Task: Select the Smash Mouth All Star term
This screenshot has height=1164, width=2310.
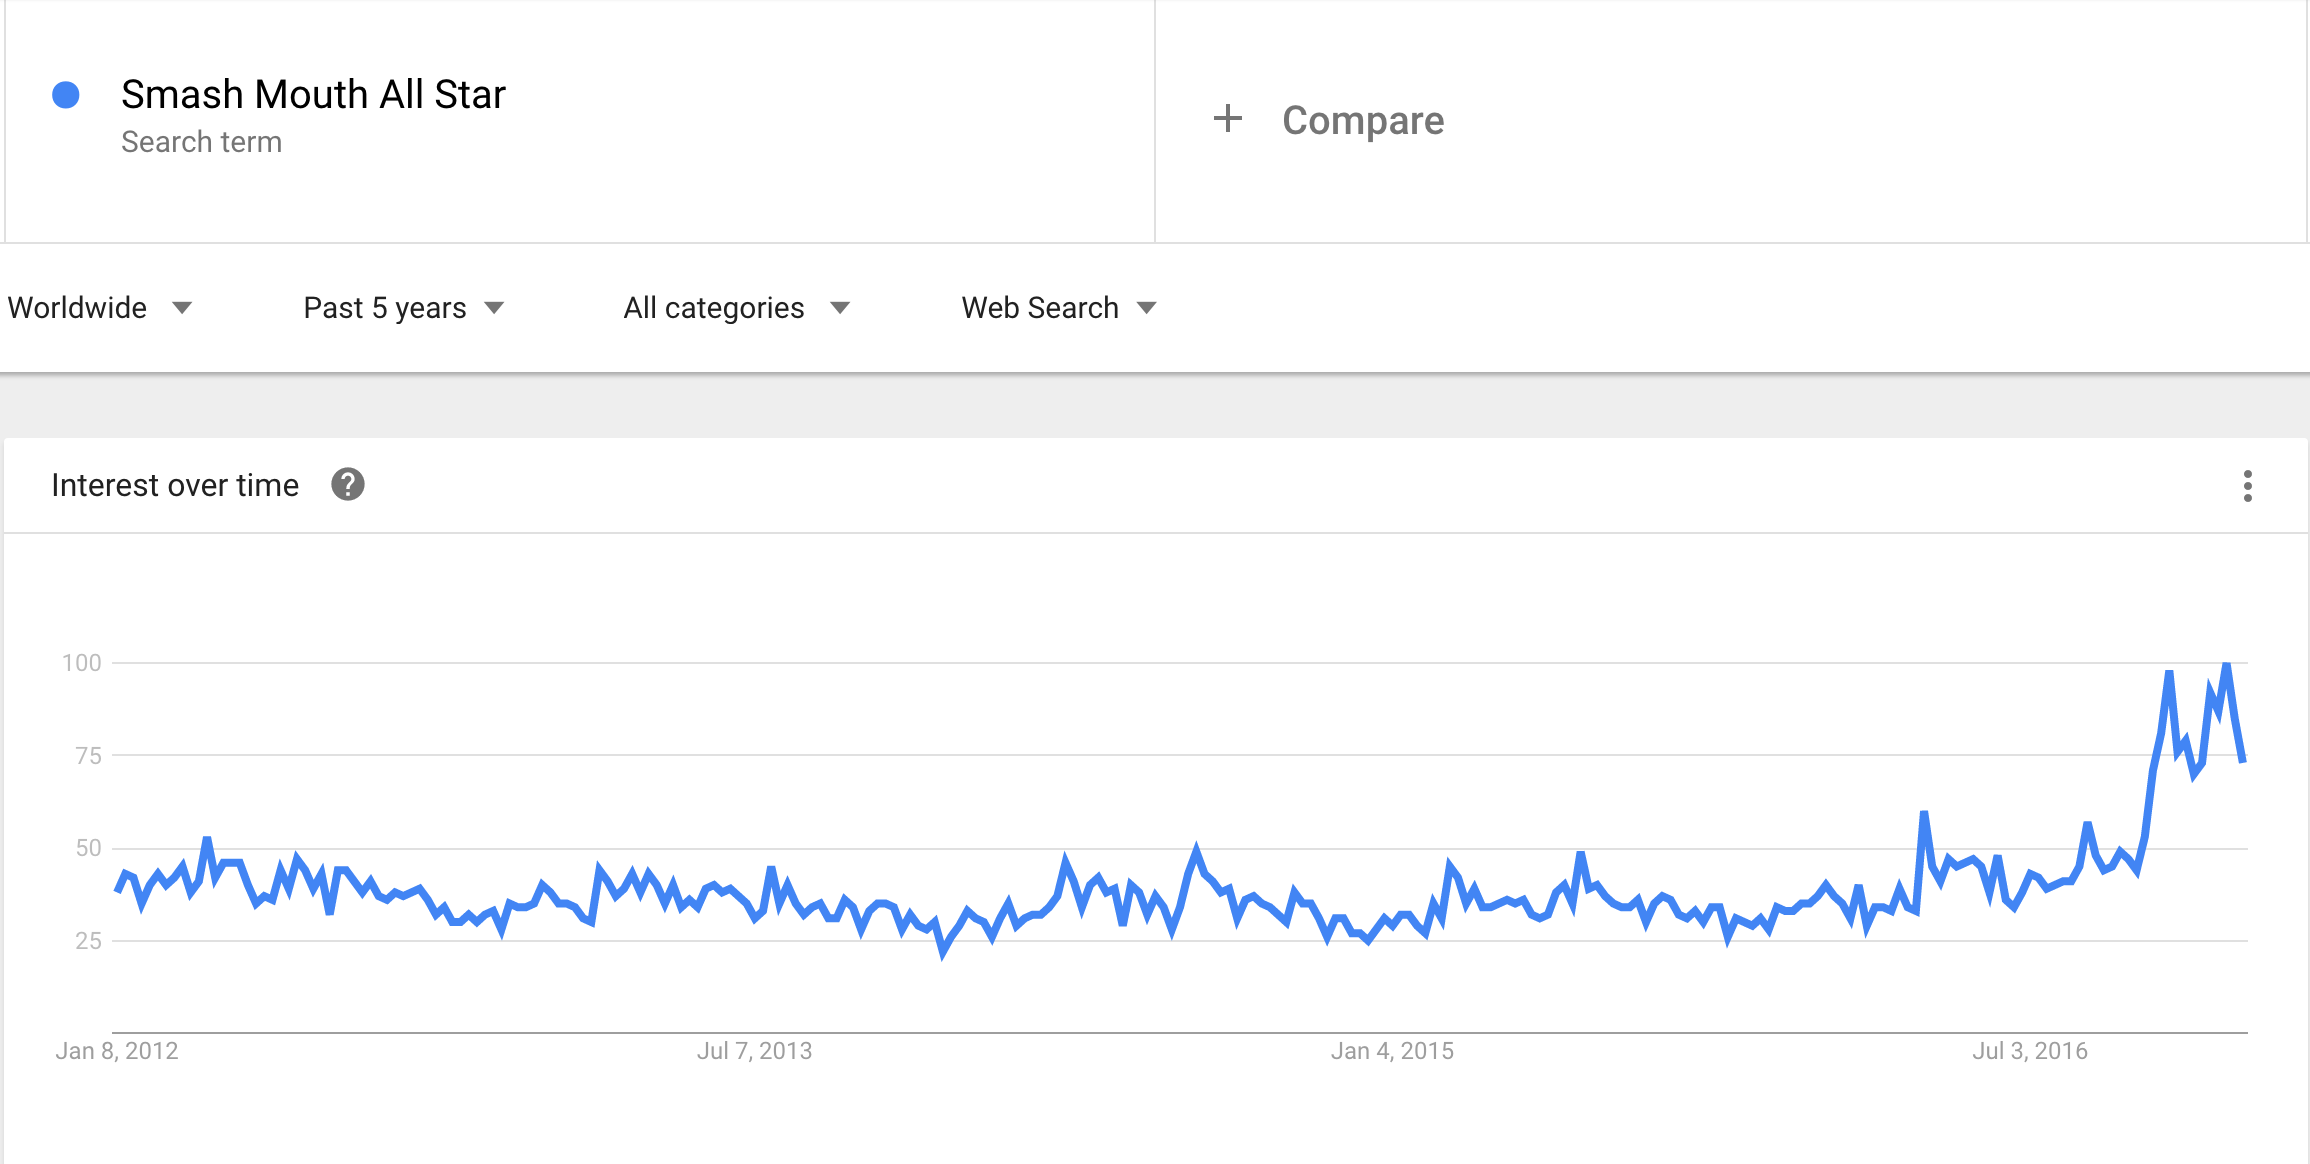Action: (x=313, y=95)
